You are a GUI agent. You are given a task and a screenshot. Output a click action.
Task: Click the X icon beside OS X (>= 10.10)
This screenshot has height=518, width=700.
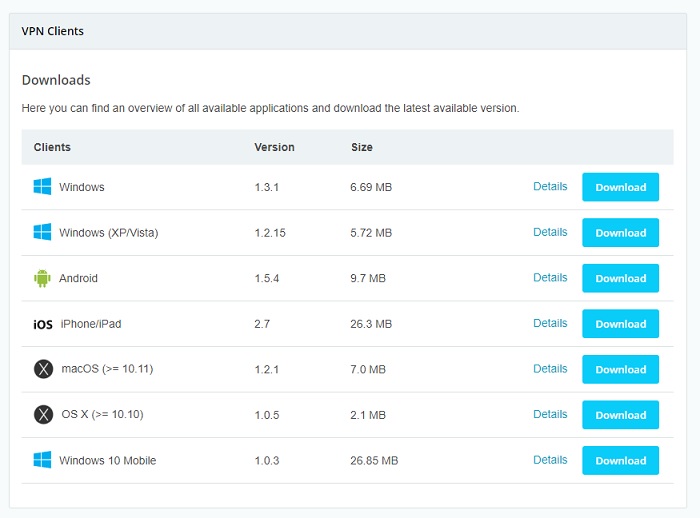tap(43, 414)
